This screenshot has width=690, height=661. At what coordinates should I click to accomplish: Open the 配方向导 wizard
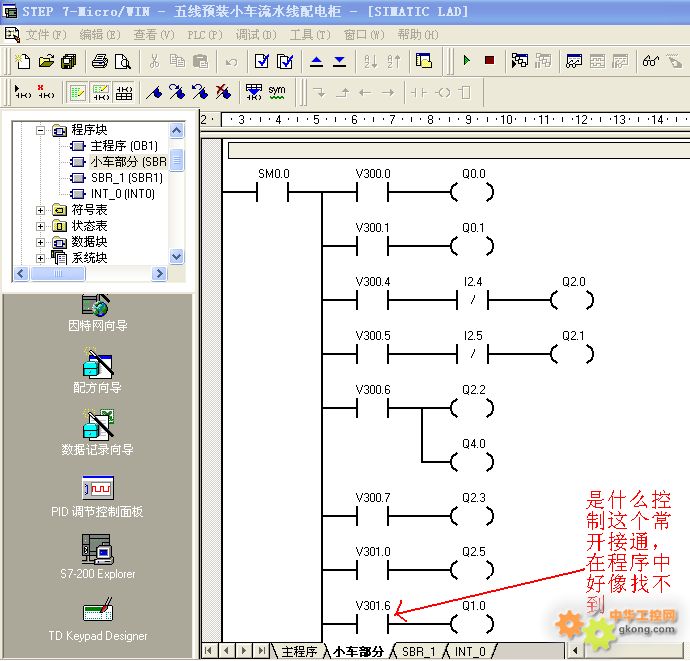pos(97,371)
